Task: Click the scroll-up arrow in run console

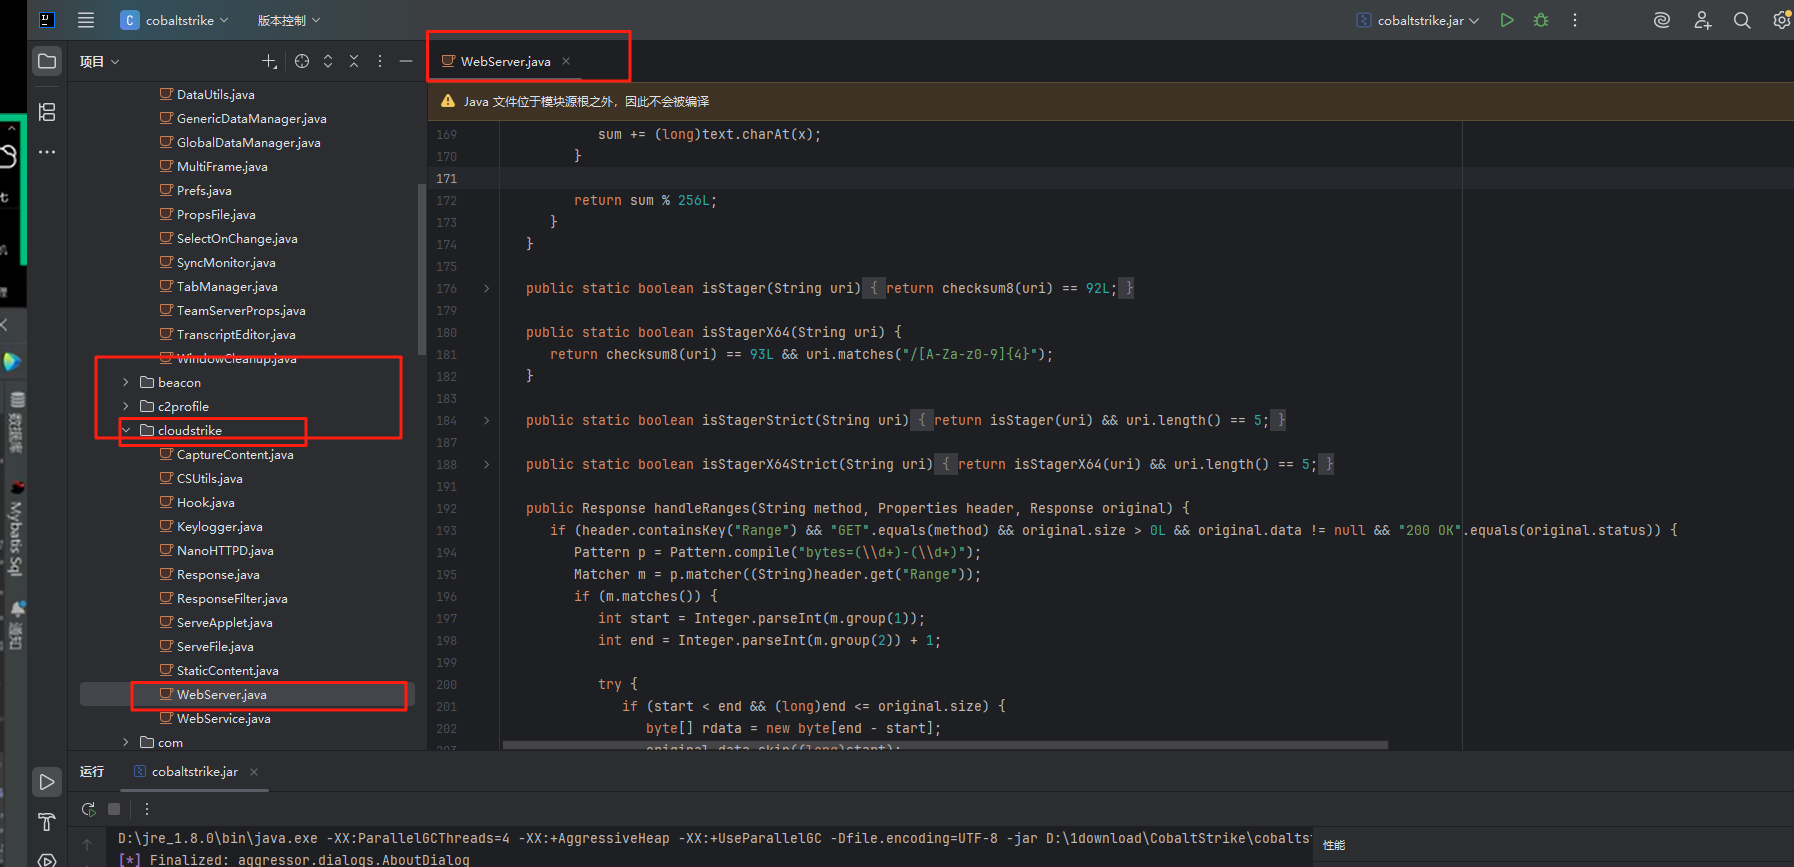Action: tap(87, 844)
